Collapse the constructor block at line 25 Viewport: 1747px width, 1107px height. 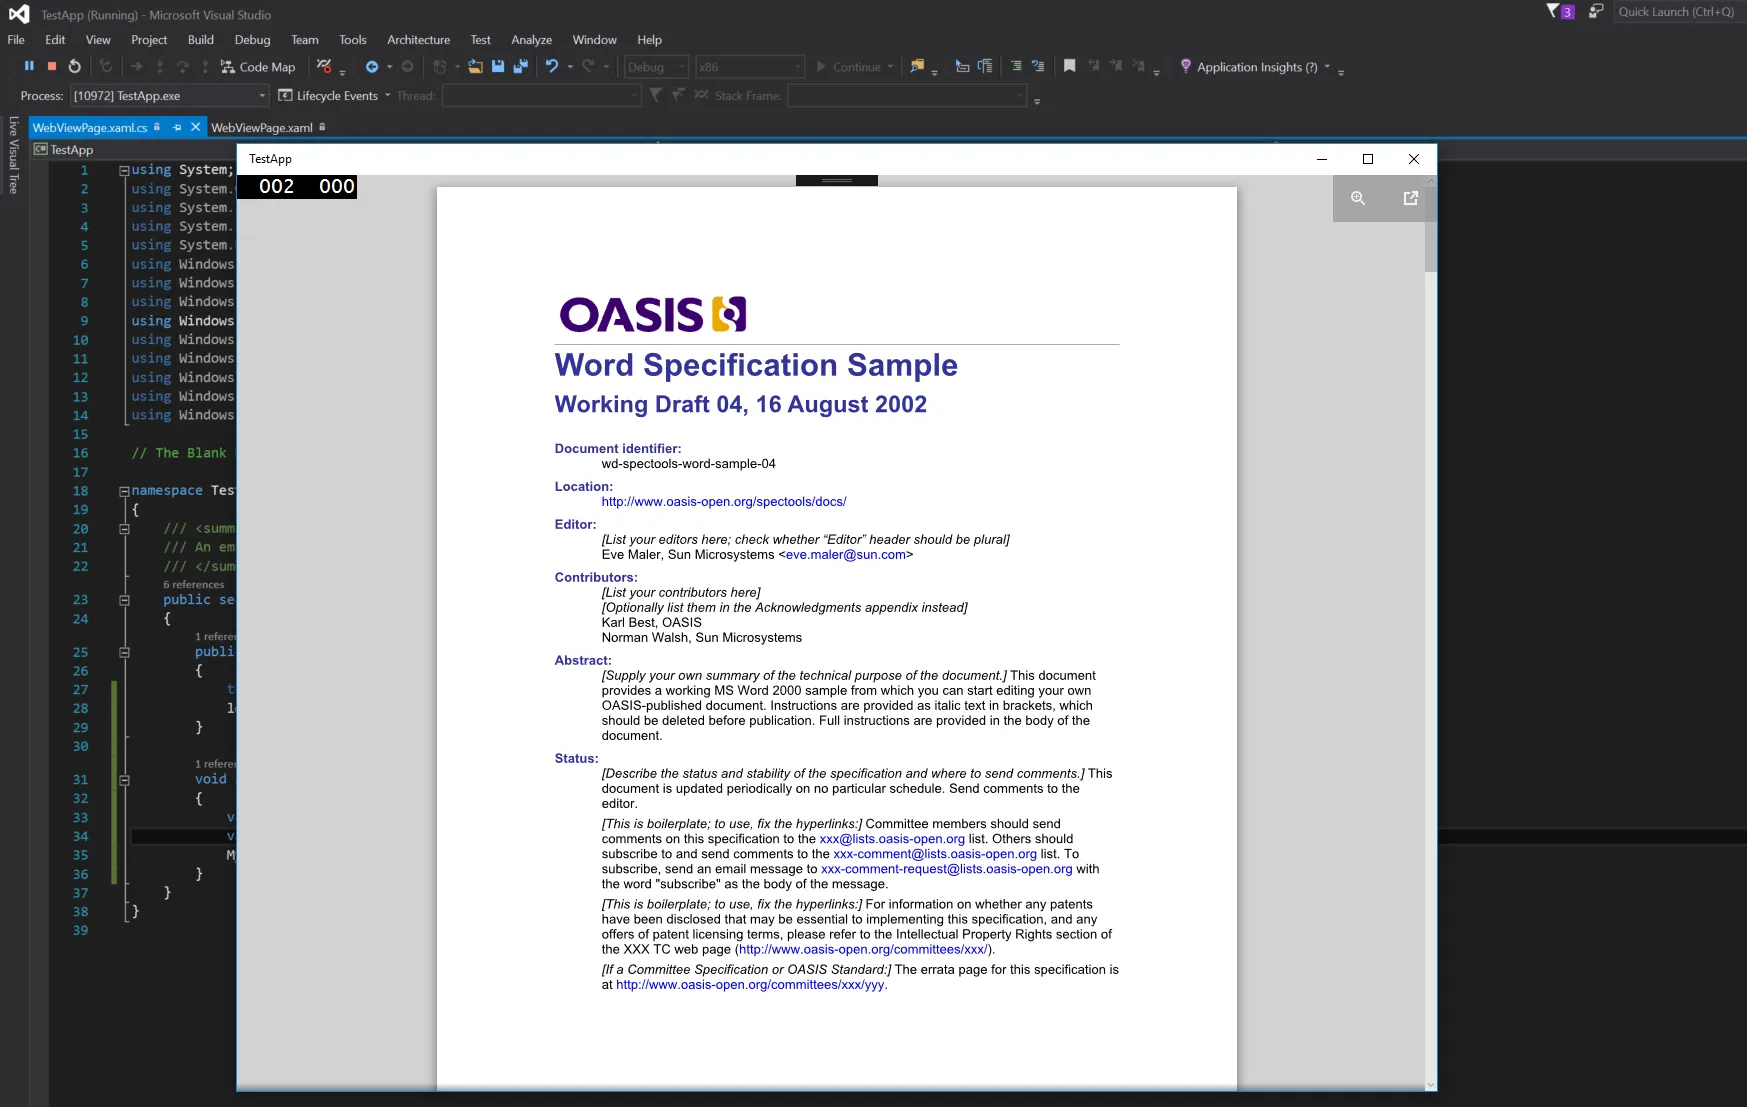(124, 652)
